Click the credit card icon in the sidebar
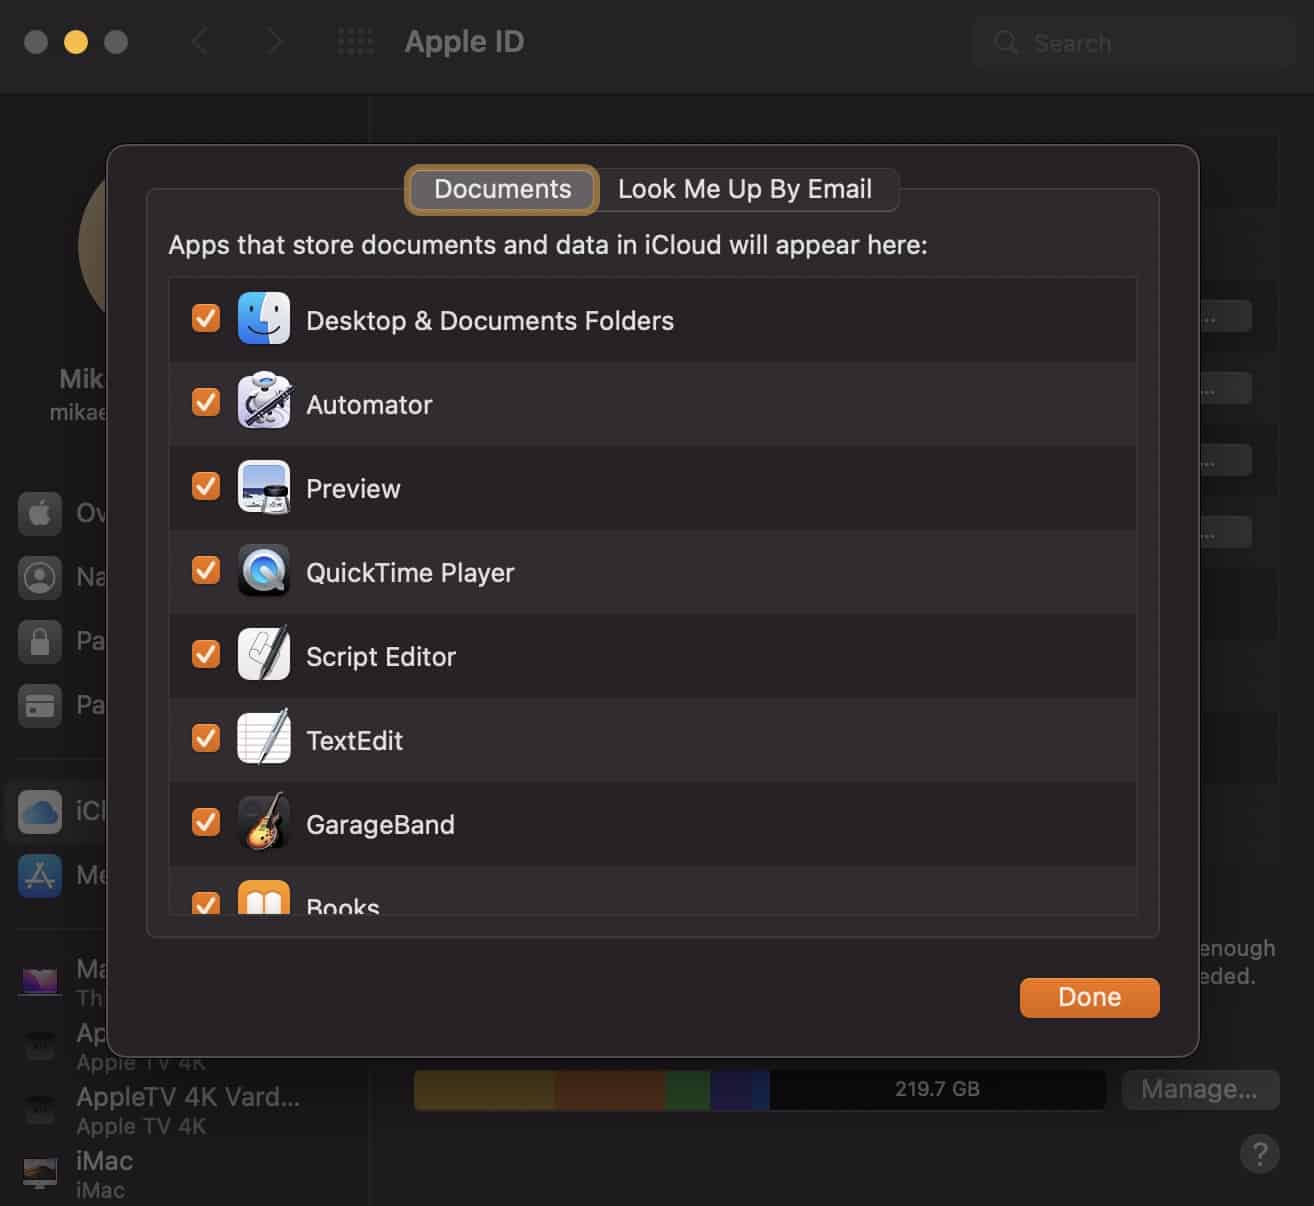This screenshot has width=1314, height=1206. click(40, 705)
